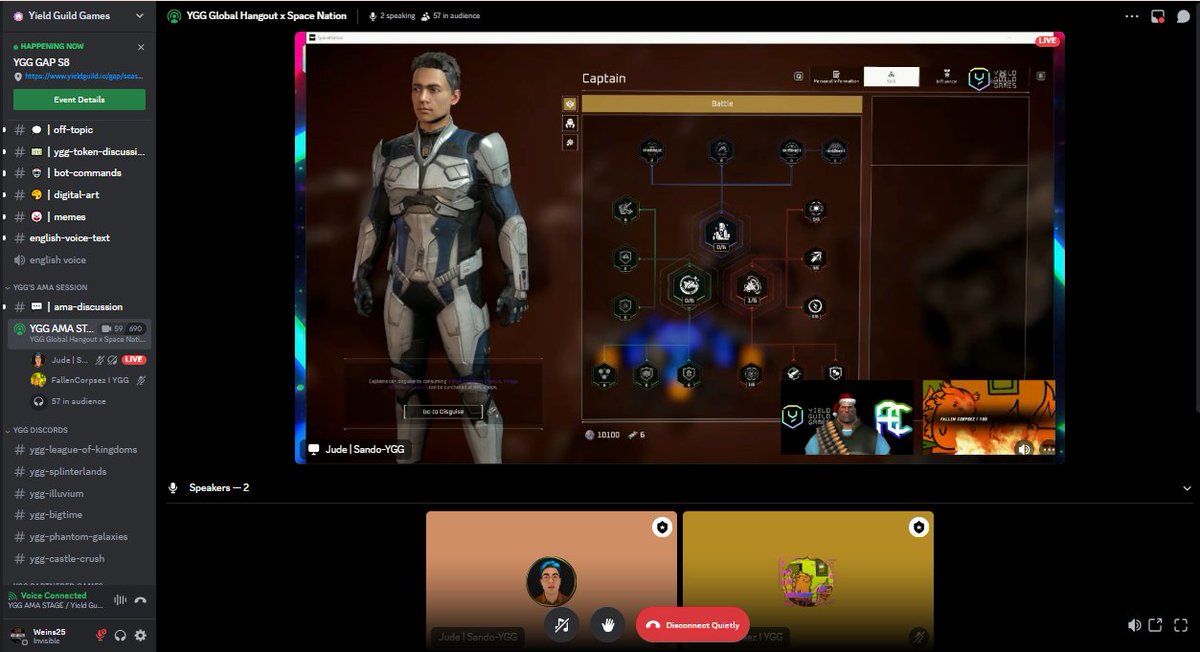
Task: Click the 2 speaking indicator
Action: (x=392, y=16)
